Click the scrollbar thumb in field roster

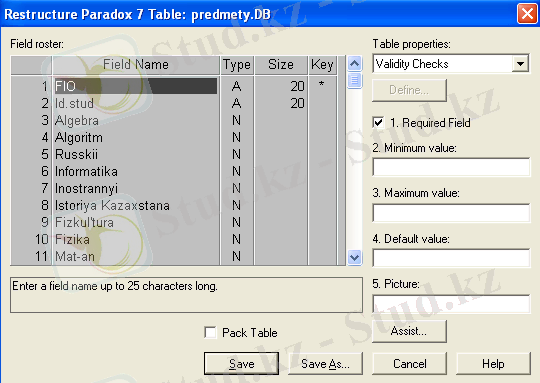coord(354,80)
